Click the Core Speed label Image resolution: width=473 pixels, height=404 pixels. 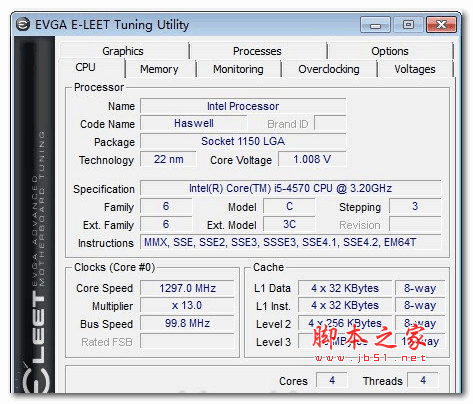(104, 288)
